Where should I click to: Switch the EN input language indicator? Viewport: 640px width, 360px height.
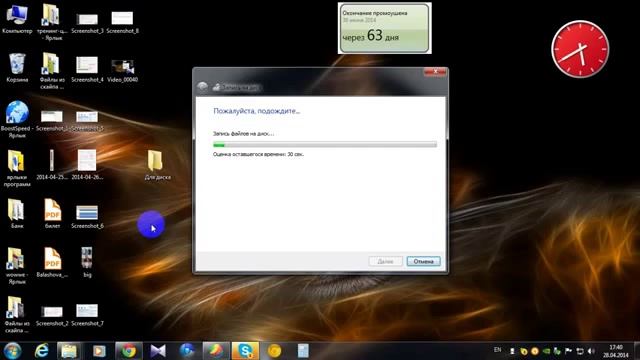coord(497,350)
